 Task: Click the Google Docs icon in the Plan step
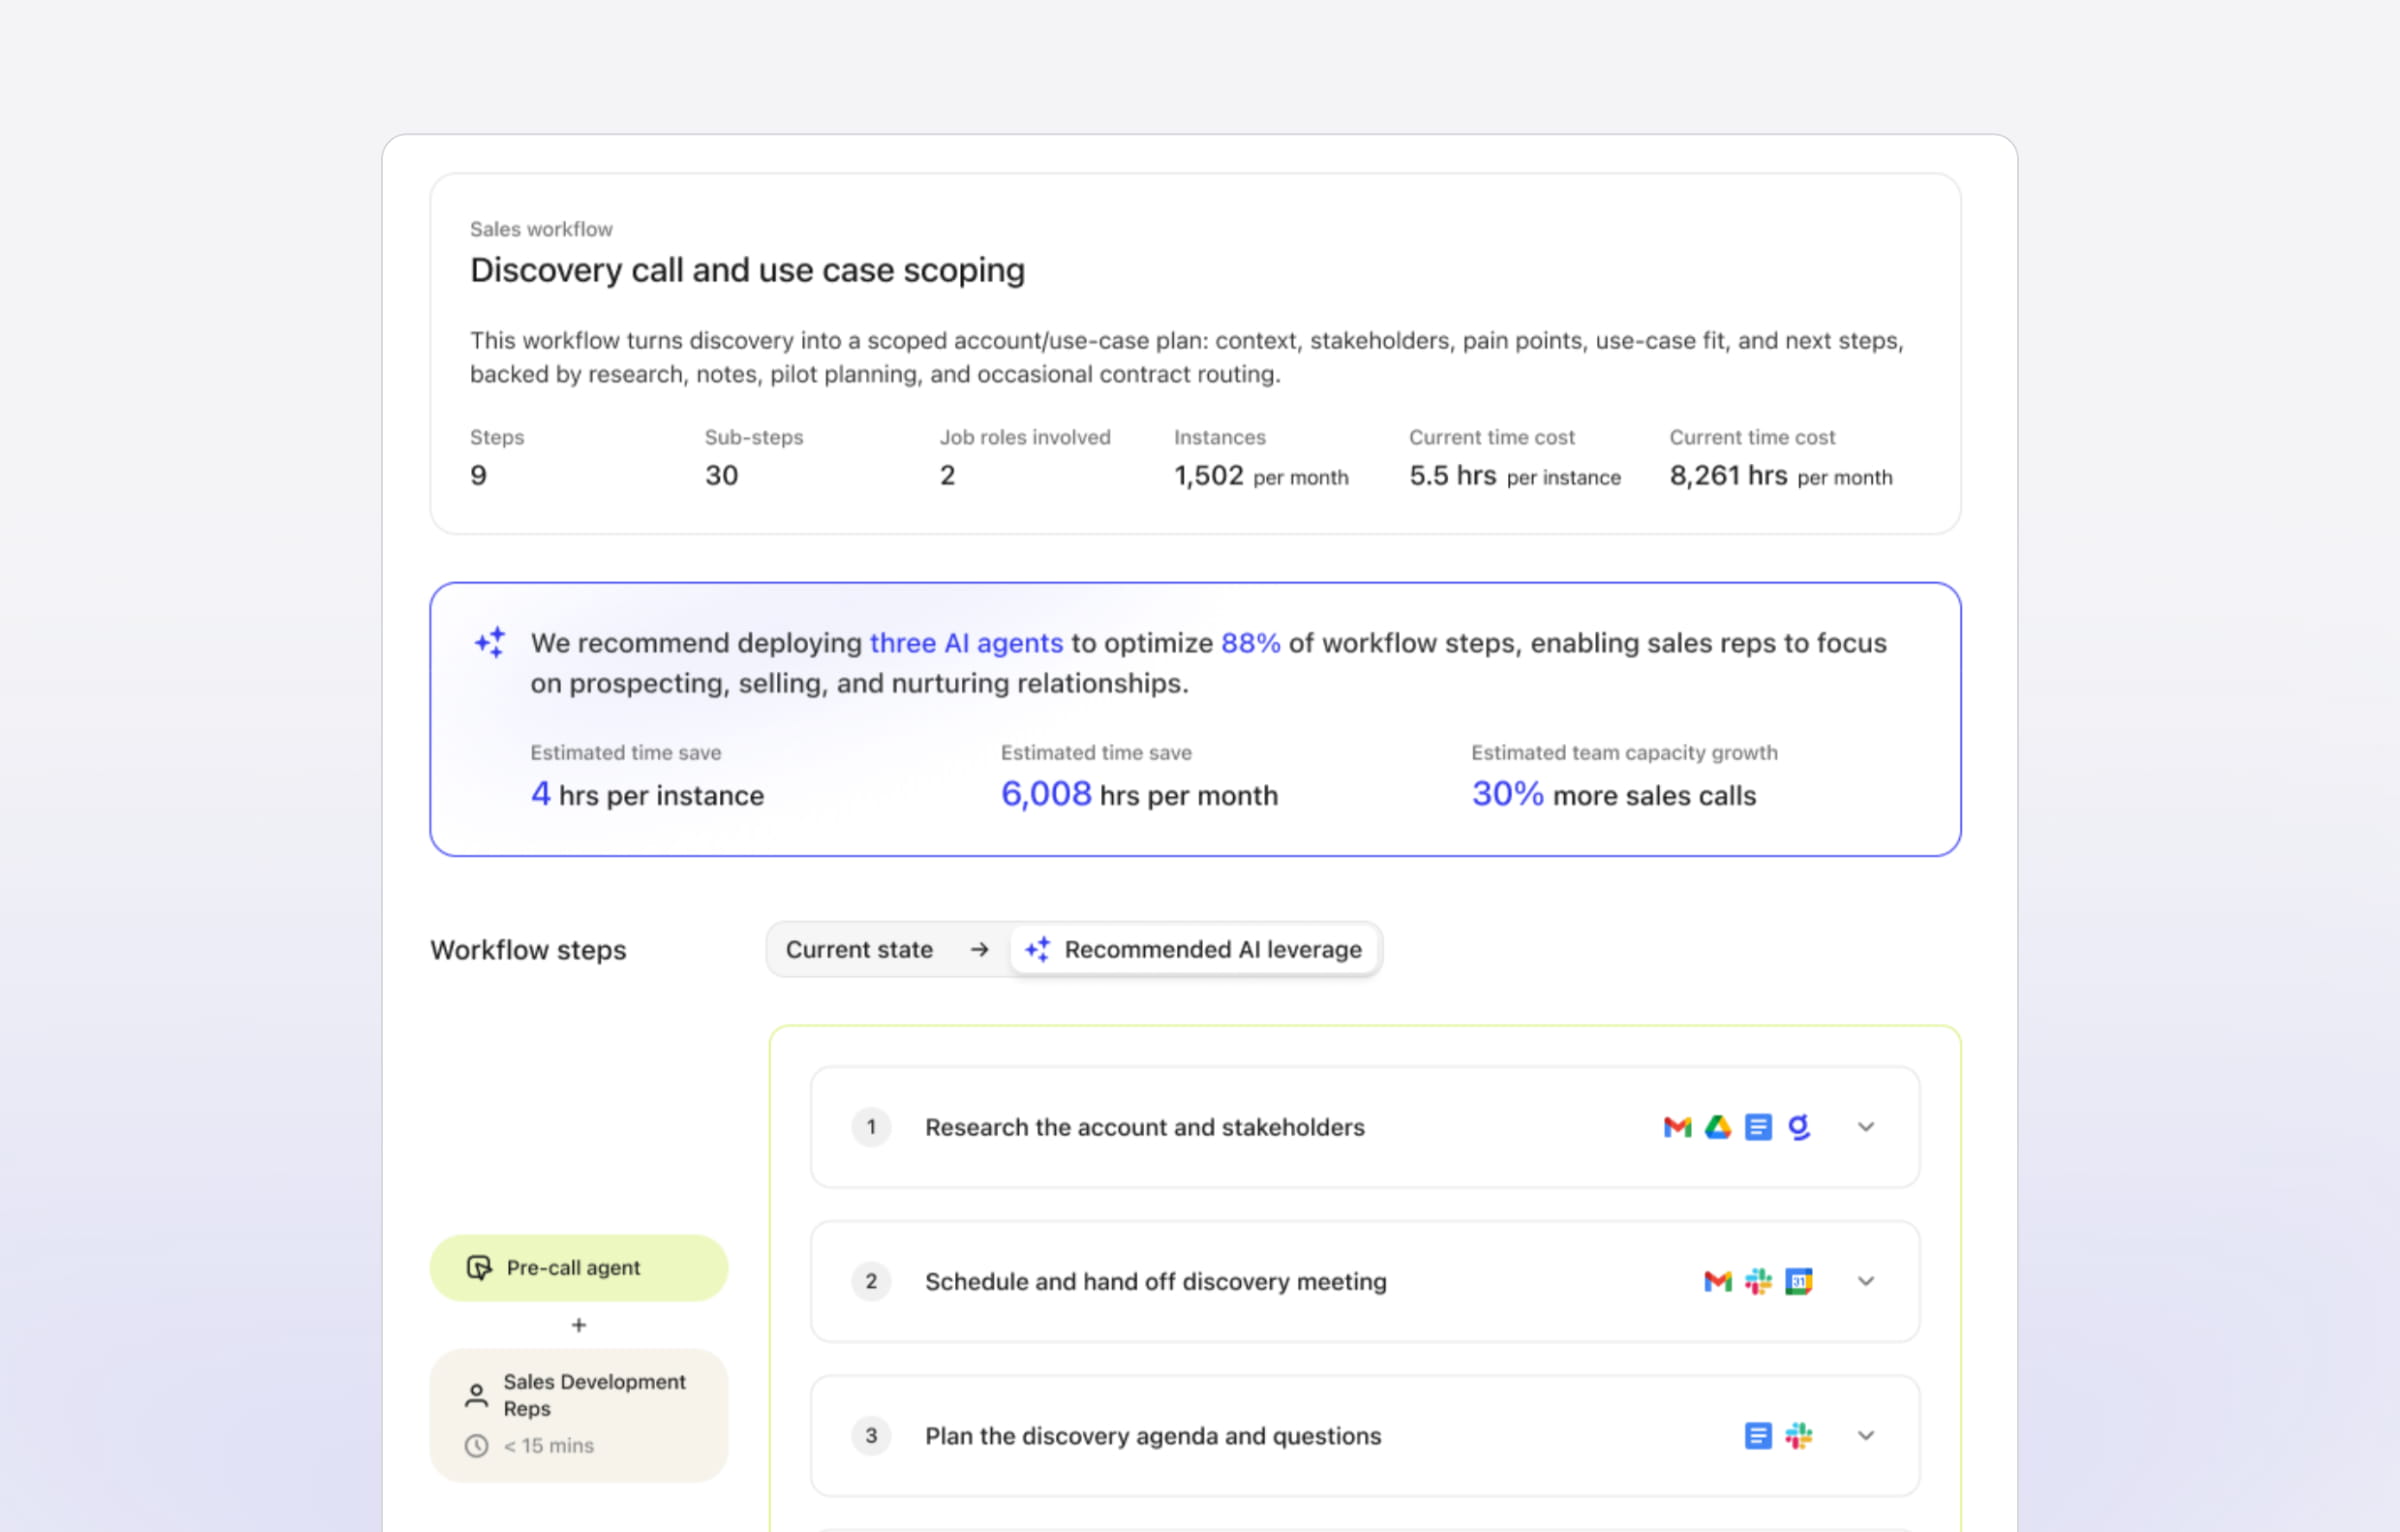pos(1758,1436)
